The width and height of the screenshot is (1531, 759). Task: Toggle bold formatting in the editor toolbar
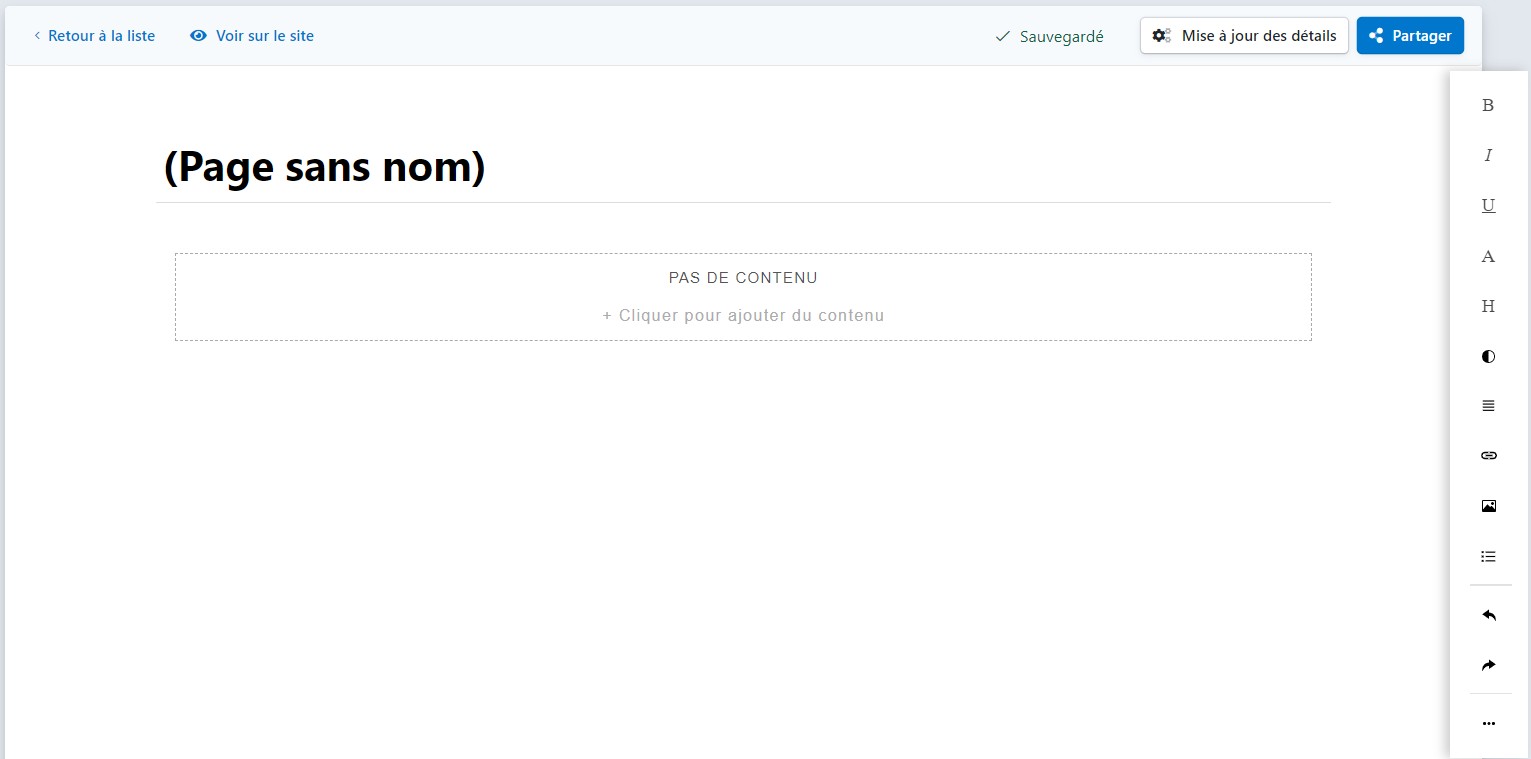[1488, 105]
